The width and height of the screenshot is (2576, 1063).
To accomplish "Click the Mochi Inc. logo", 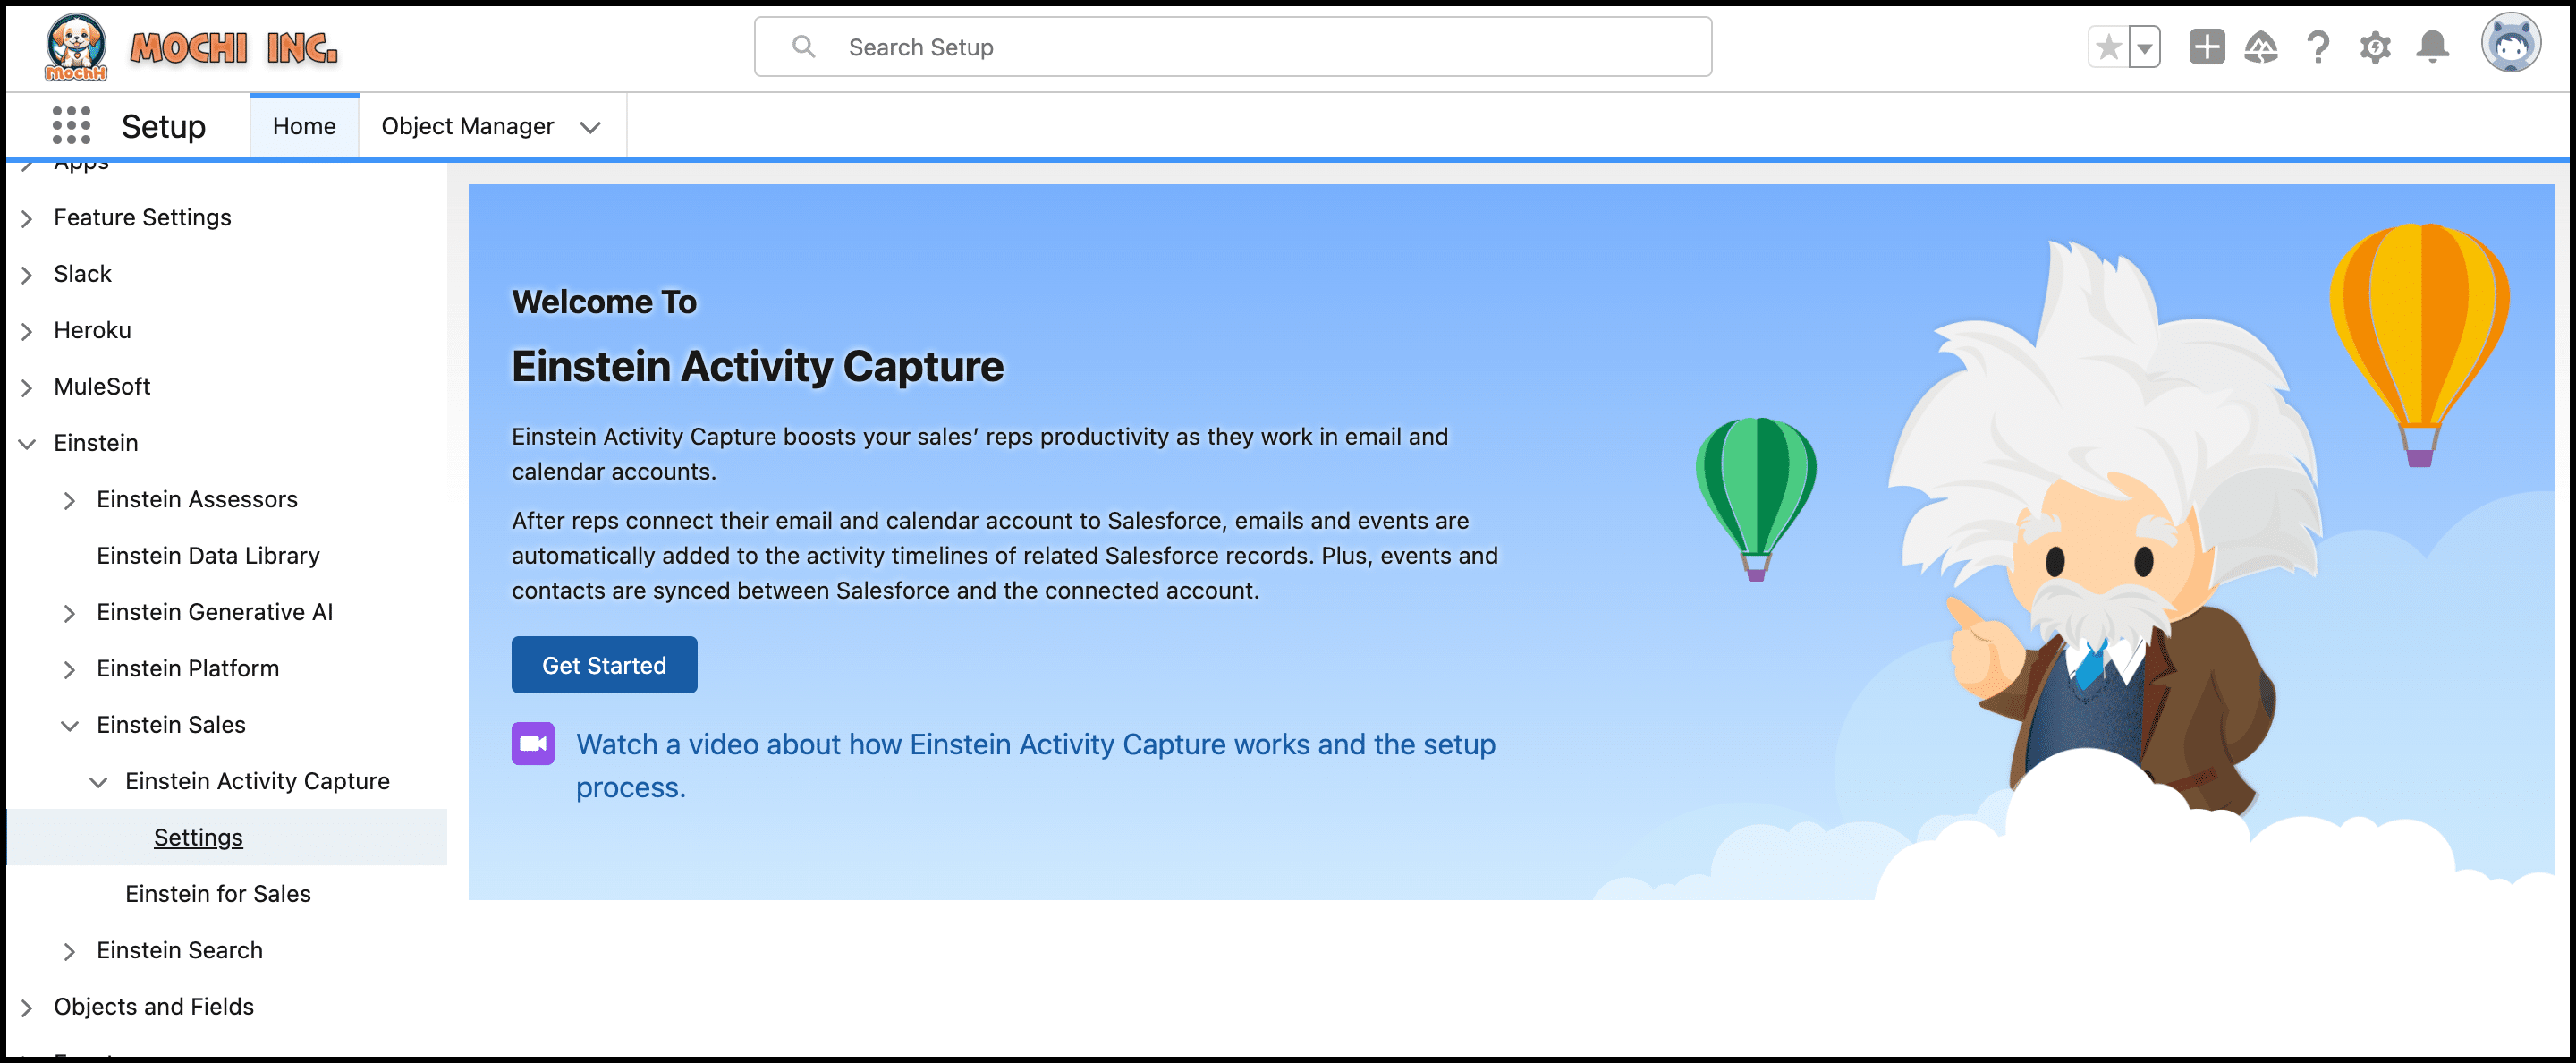I will click(191, 47).
